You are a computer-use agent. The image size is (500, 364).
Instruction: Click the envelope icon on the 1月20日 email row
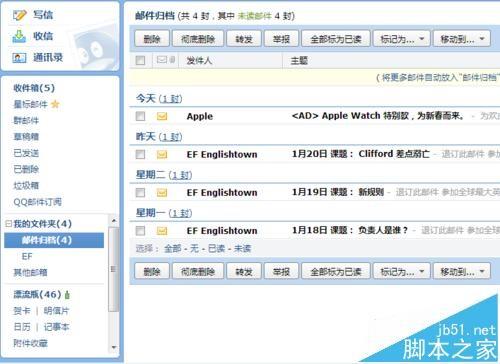tap(162, 155)
